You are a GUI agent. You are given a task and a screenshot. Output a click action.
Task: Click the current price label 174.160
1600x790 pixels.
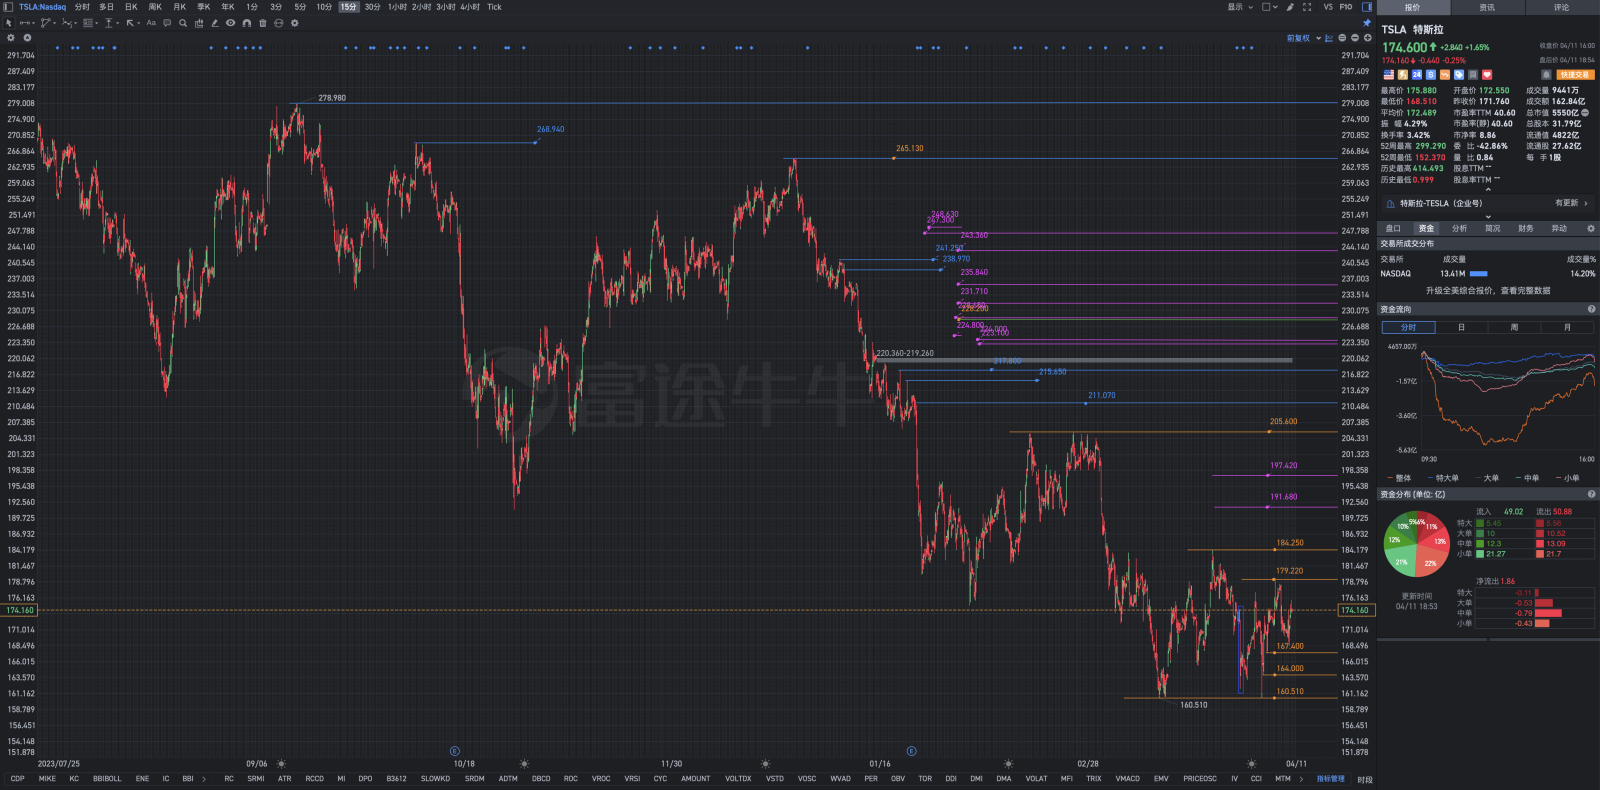pos(1355,610)
